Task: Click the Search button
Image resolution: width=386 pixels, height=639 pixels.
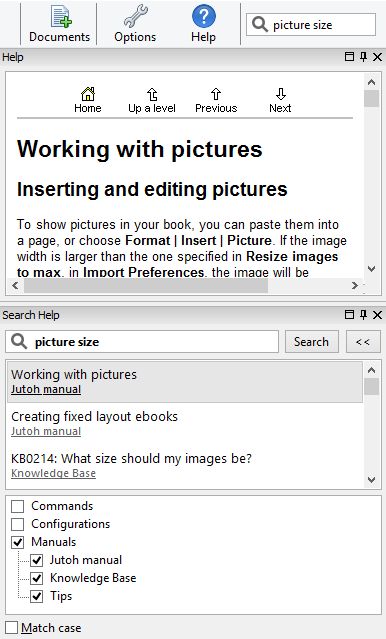Action: [311, 342]
